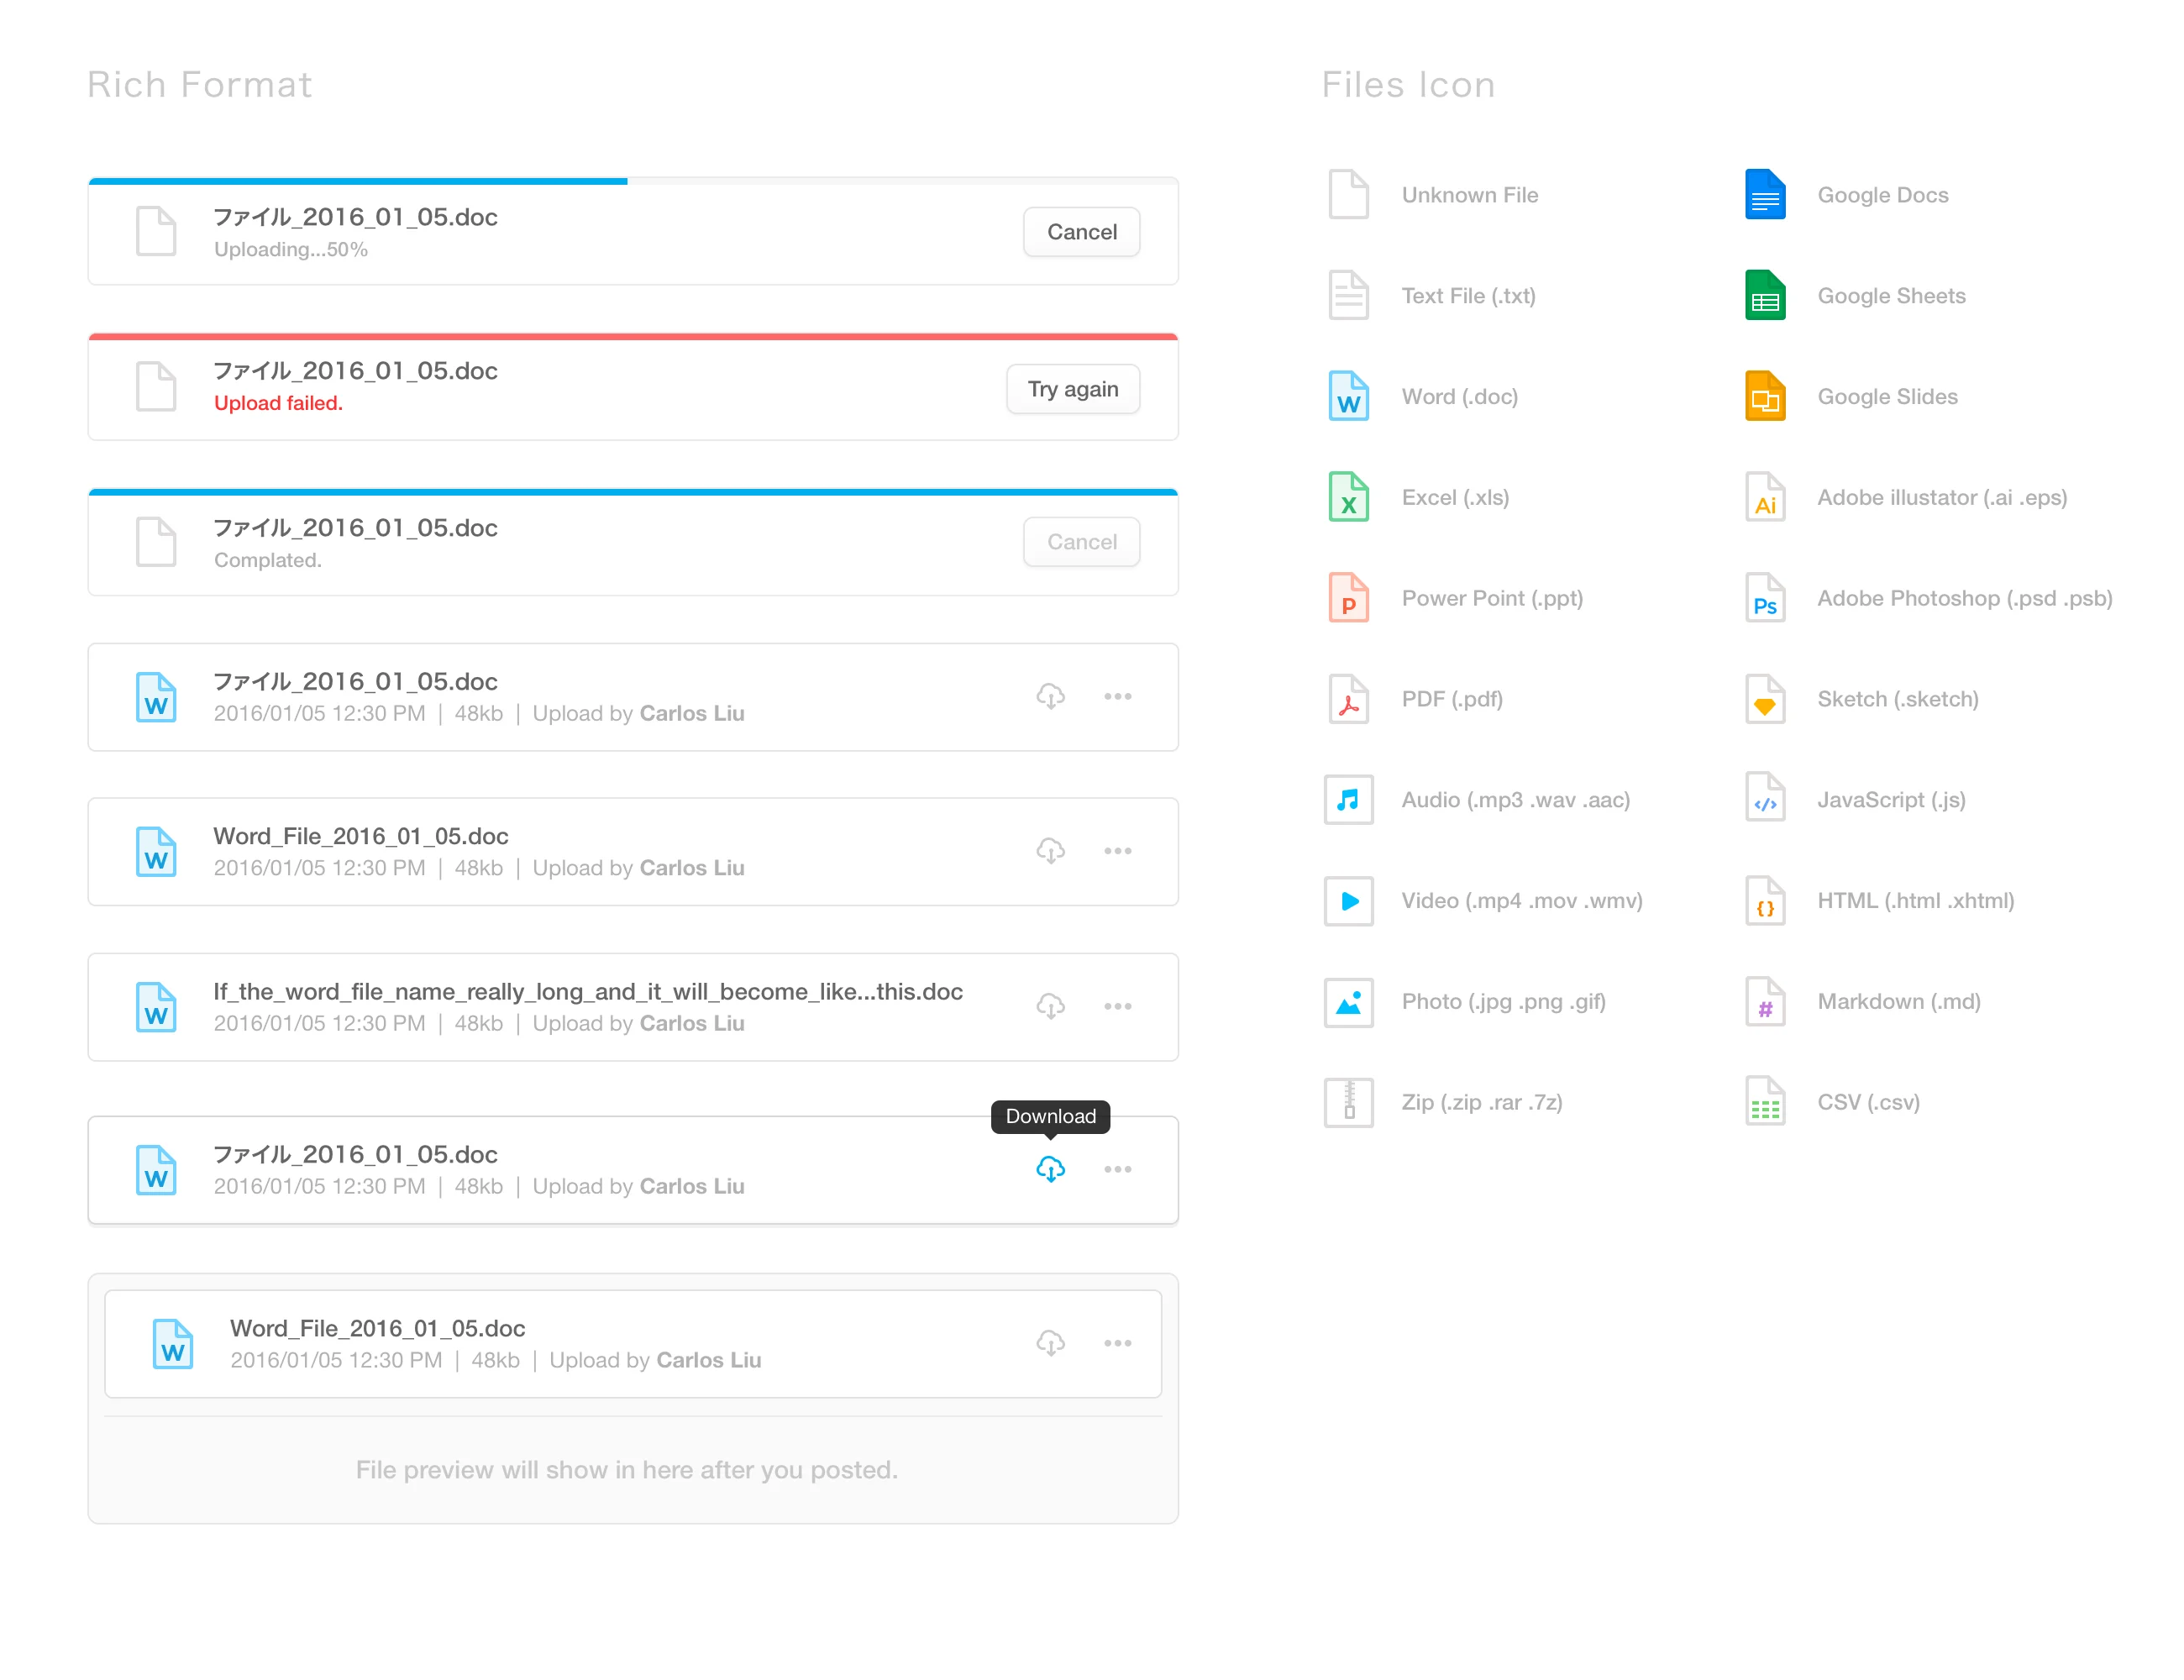This screenshot has width=2184, height=1680.
Task: Click the 50% blue upload progress bar
Action: 358,181
